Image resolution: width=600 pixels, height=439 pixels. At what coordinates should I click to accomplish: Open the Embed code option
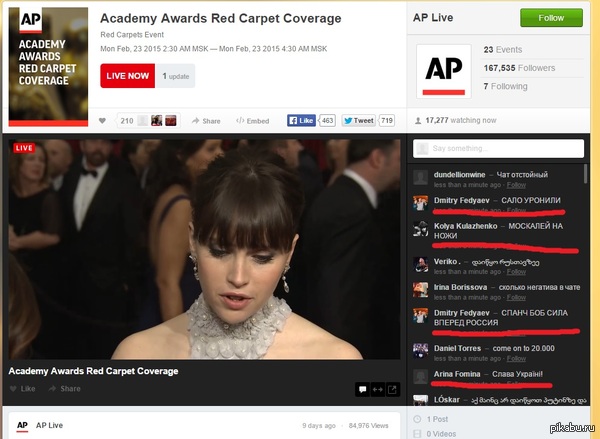pos(252,121)
